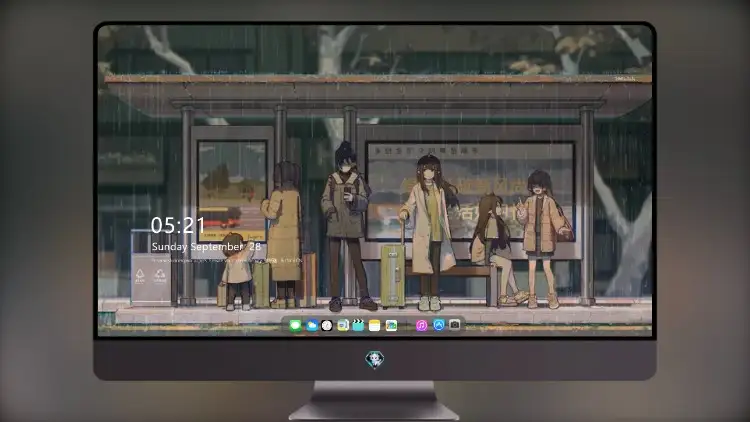Click the 05:21 clock widget
Image resolution: width=750 pixels, height=422 pixels.
point(178,225)
